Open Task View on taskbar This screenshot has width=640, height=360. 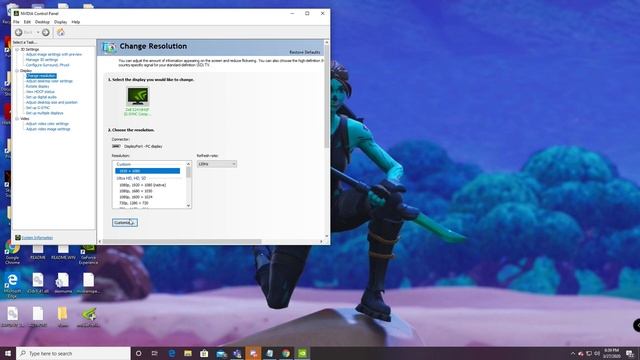(155, 353)
